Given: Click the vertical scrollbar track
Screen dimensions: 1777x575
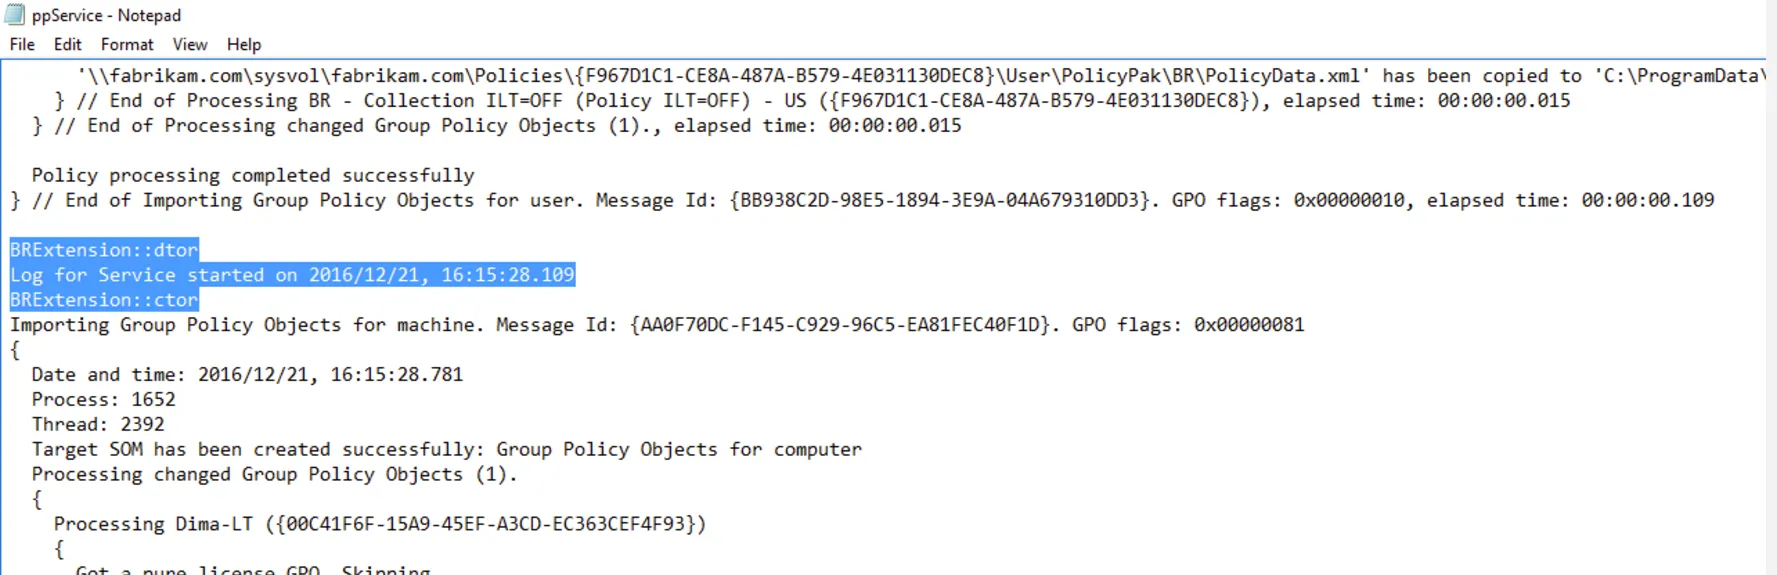Looking at the screenshot, I should tap(1771, 320).
